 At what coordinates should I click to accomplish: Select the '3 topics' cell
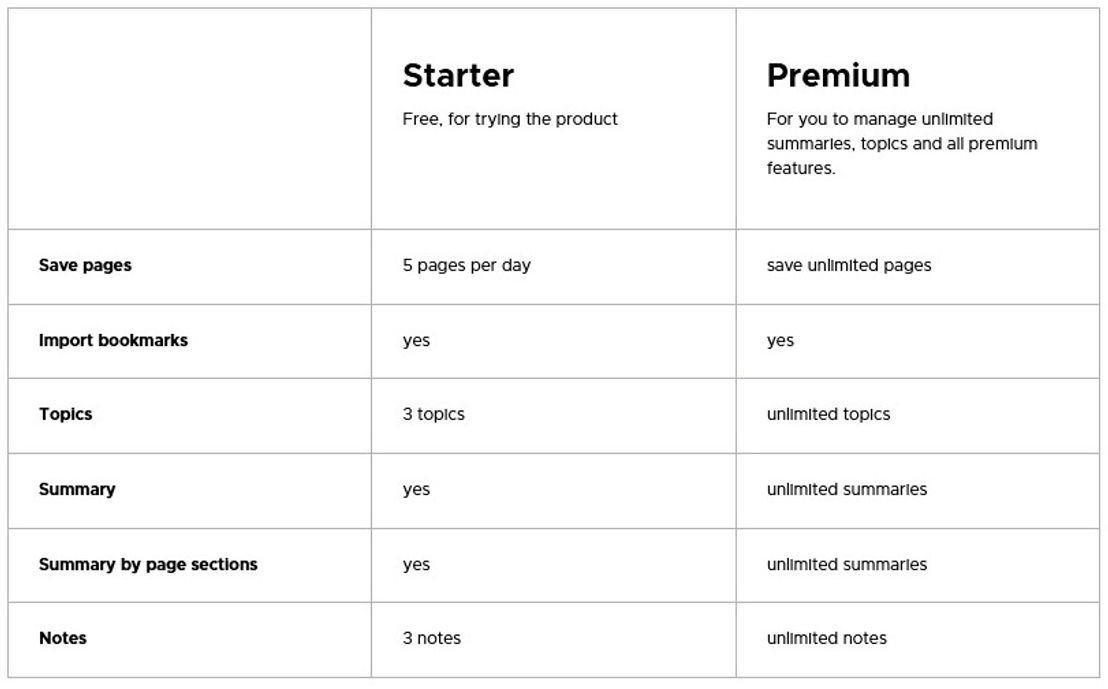pyautogui.click(x=433, y=414)
